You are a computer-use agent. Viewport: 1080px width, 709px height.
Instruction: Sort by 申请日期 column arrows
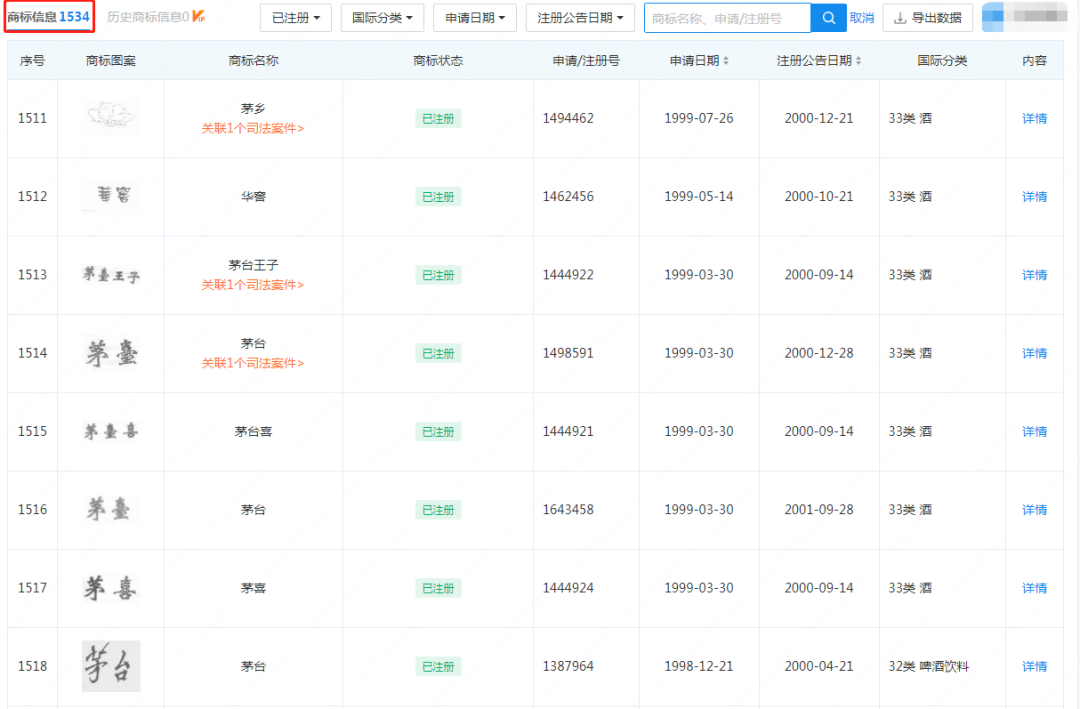coord(726,61)
